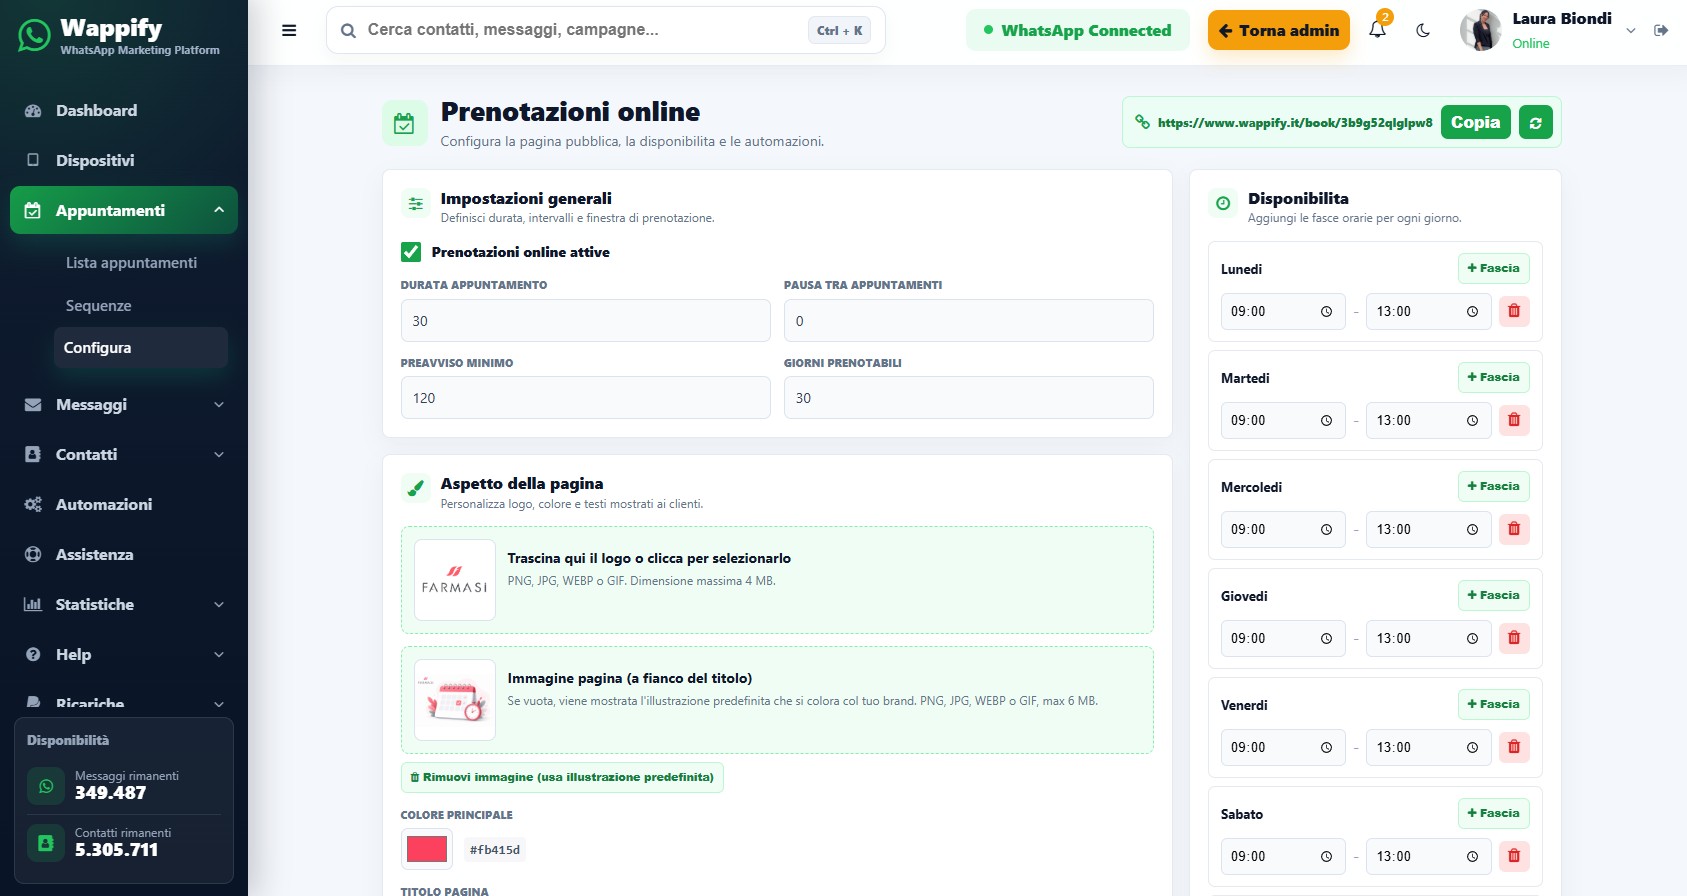Delete Sabato time slot
Screen dimensions: 1687x896
[x=1514, y=856]
